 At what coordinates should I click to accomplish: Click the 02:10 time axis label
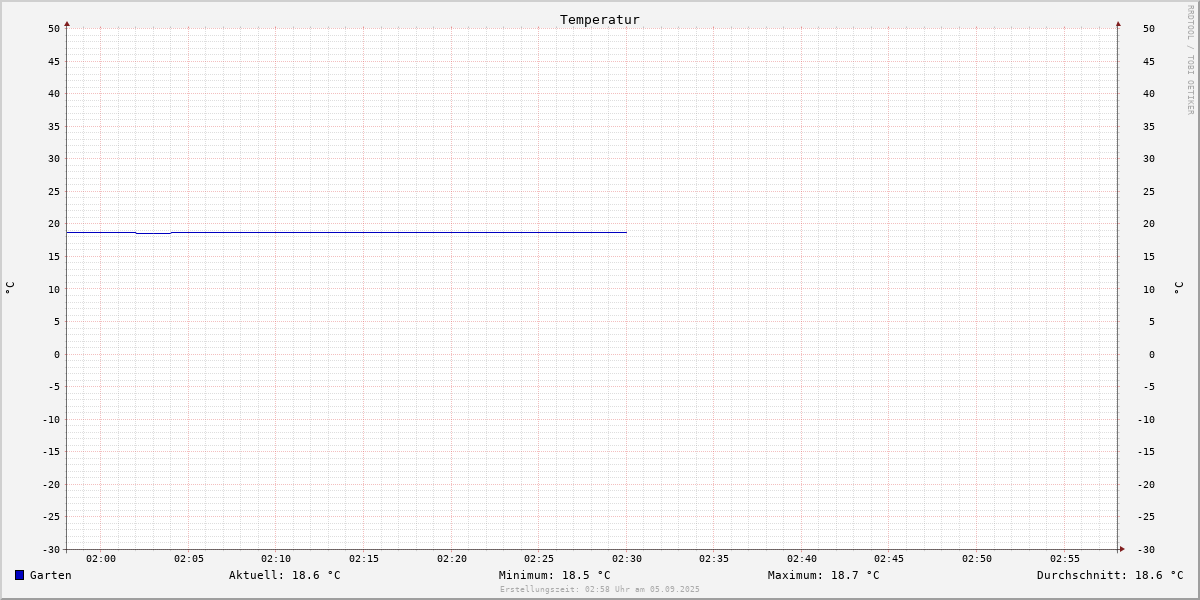[x=276, y=559]
